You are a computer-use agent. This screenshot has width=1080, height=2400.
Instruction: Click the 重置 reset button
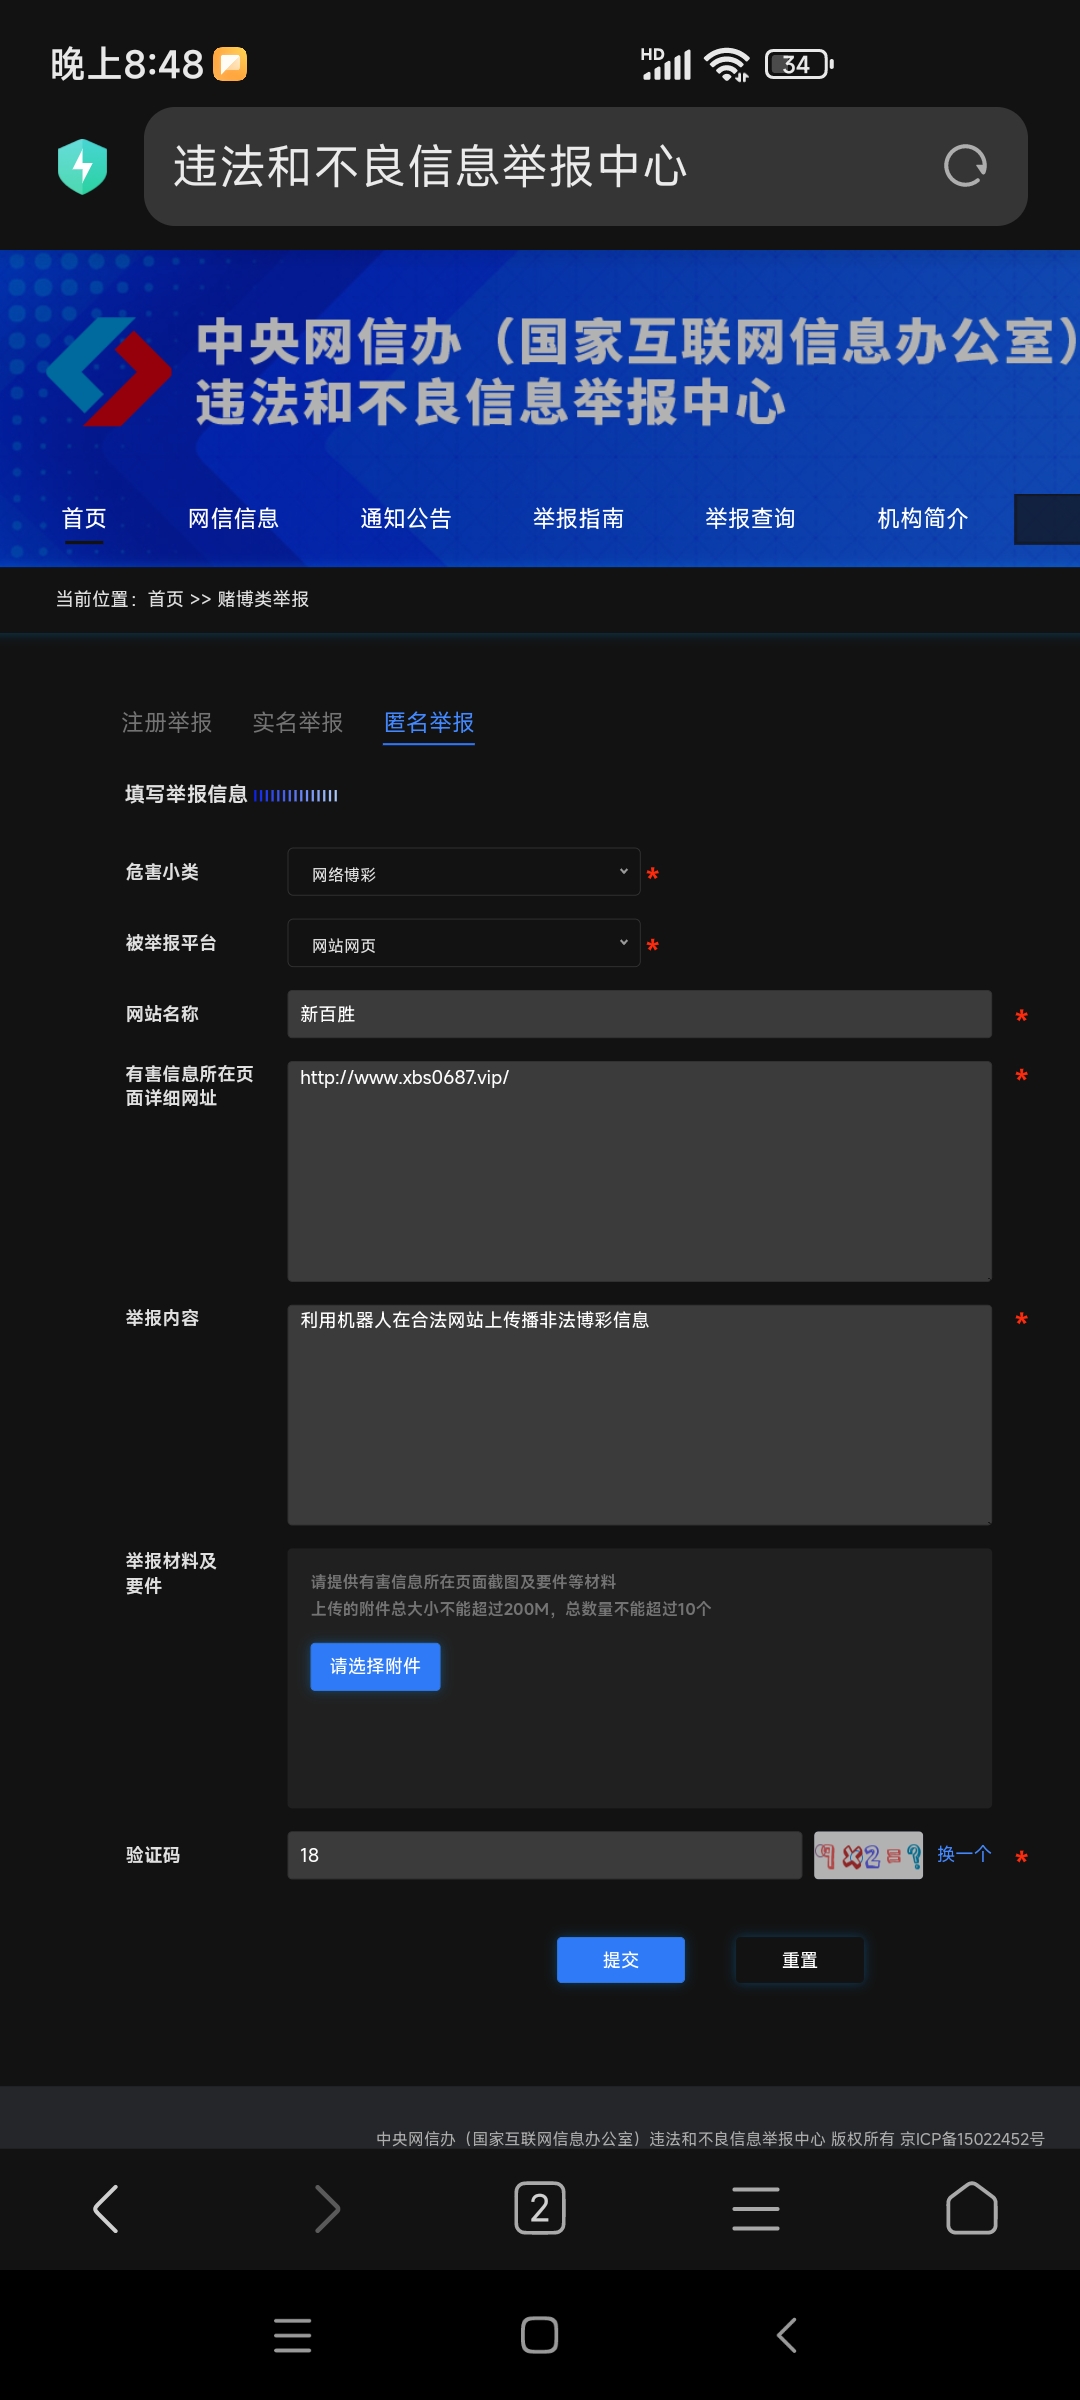point(800,1960)
